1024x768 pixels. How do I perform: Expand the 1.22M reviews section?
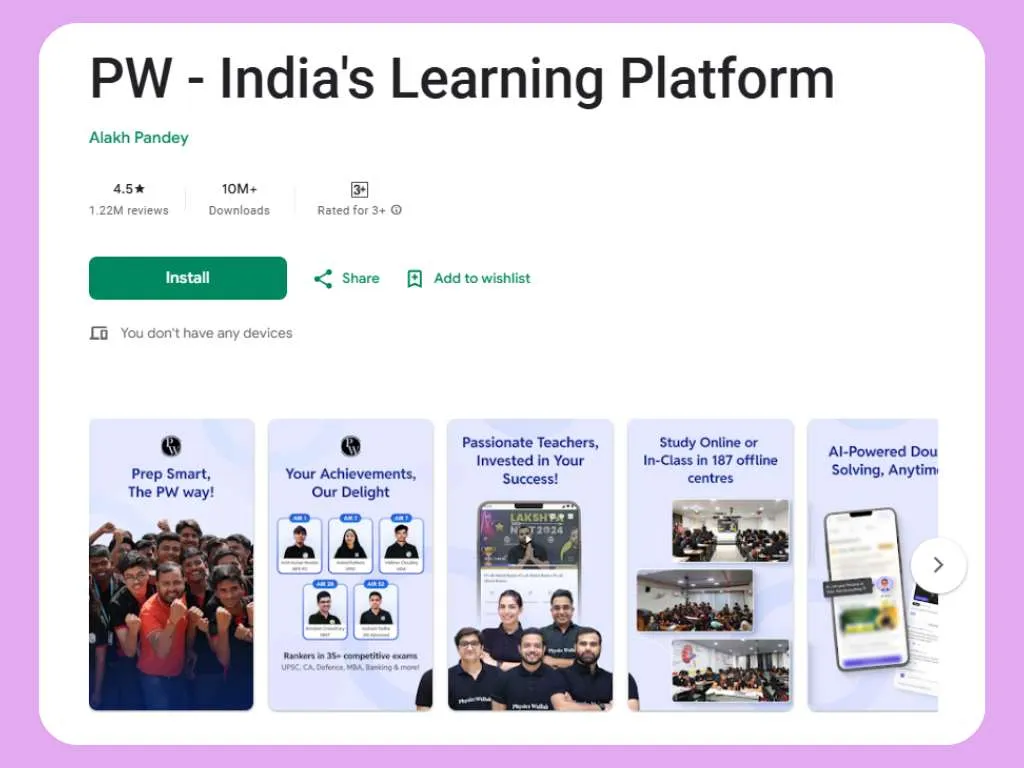pos(129,199)
